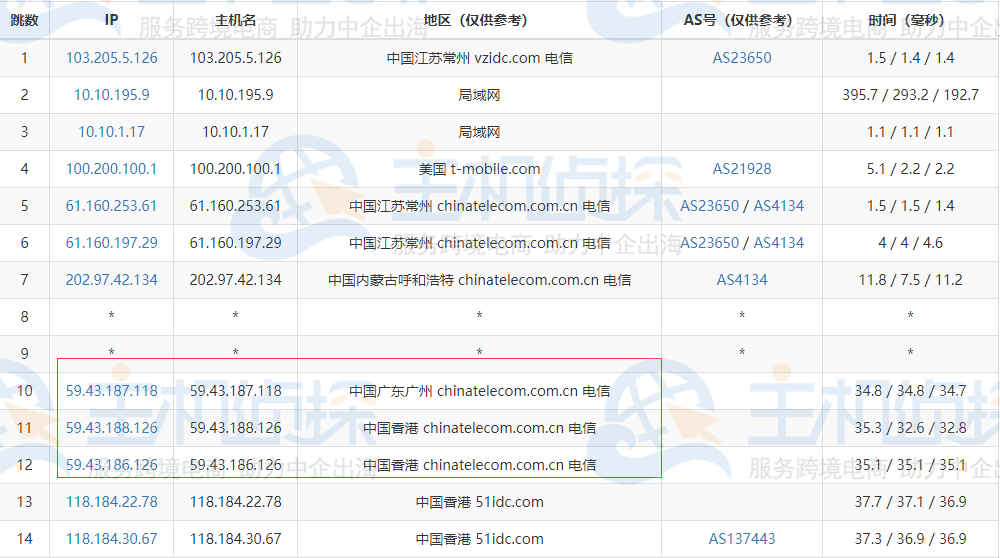Click region cell 中国江苏常州 vzidc.com 电信

[x=479, y=58]
